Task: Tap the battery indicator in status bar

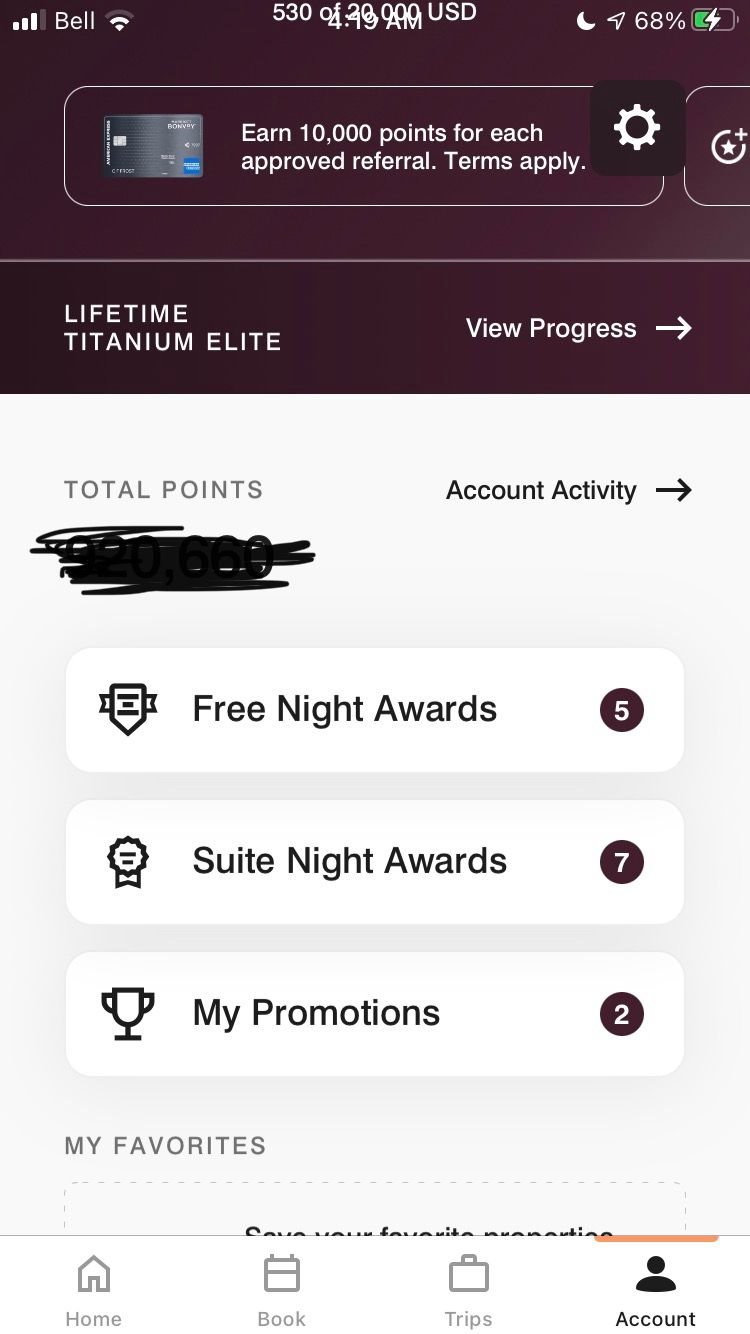Action: [714, 20]
